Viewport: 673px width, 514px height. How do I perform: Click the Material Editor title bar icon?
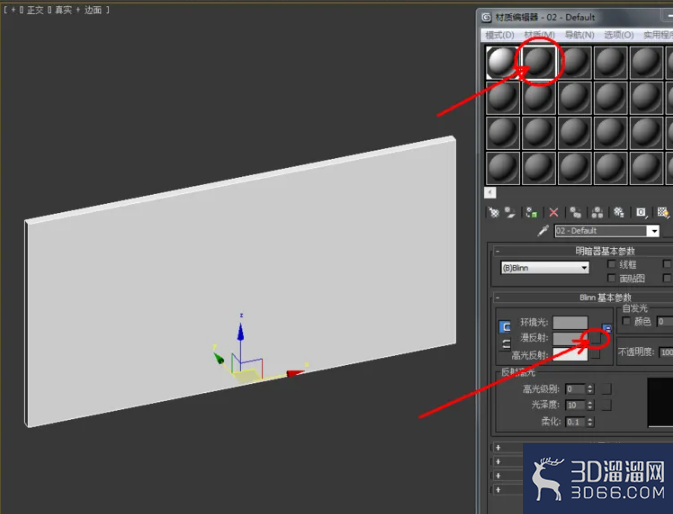486,17
